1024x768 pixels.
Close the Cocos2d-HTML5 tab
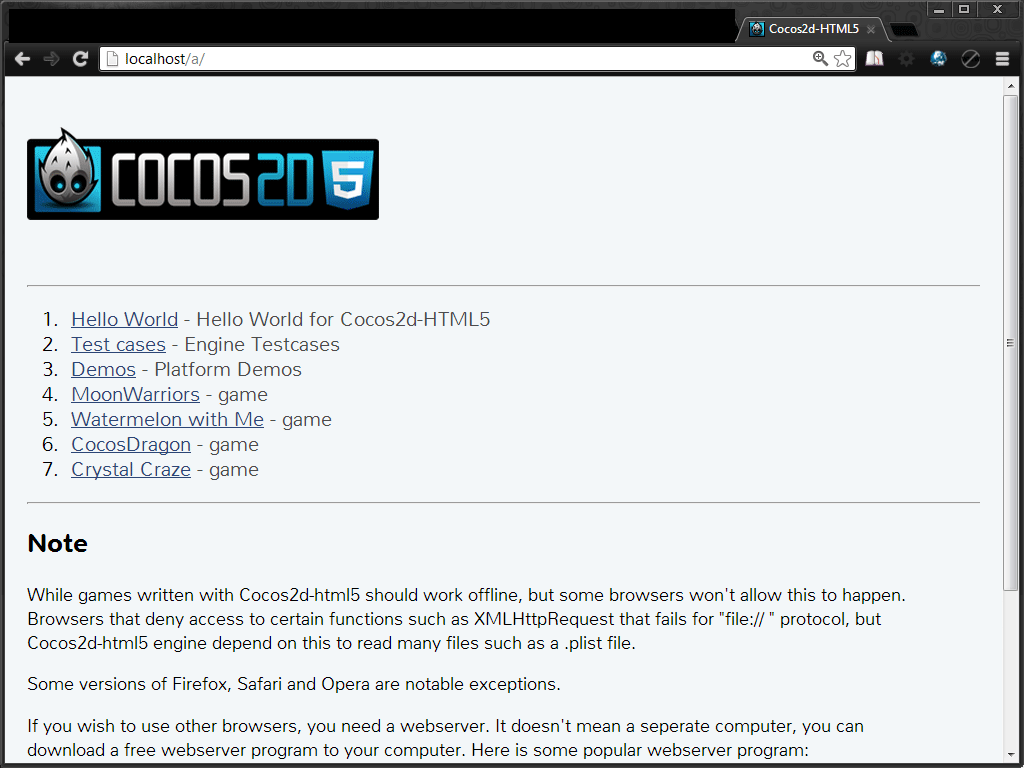[871, 29]
